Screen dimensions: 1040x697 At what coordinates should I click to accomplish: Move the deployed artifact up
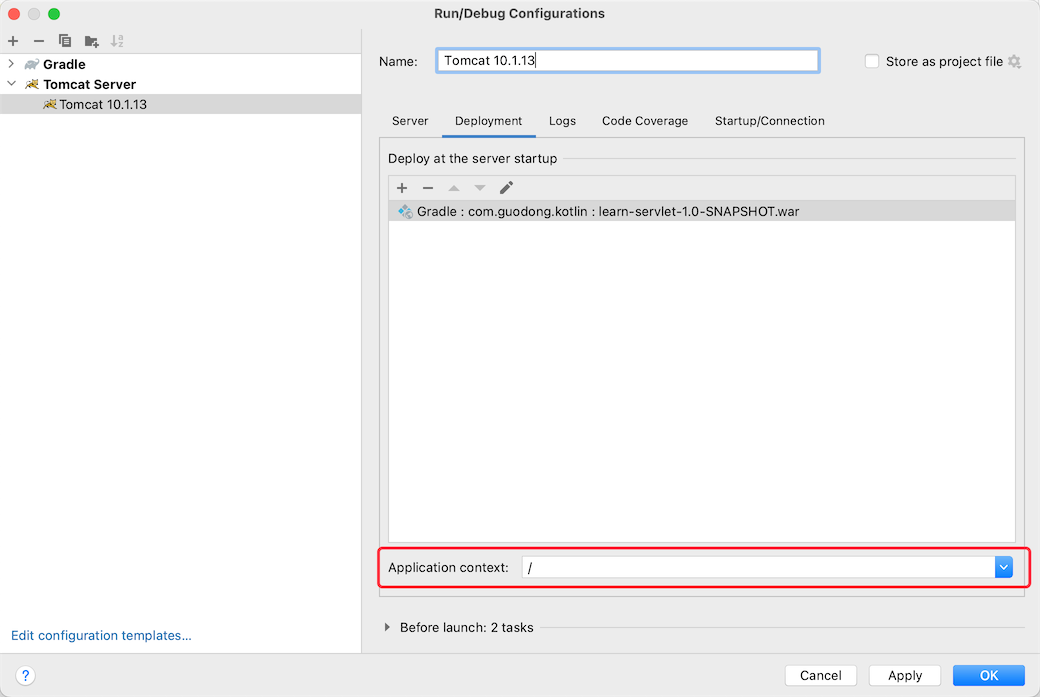[454, 187]
